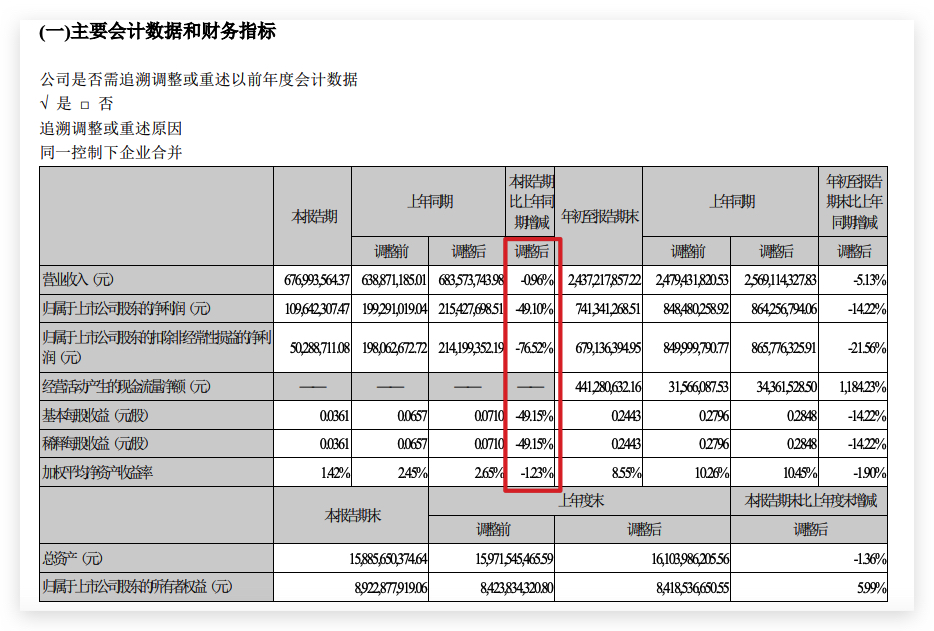The width and height of the screenshot is (934, 631).
Task: Click the 10.26% cell
Action: 712,473
